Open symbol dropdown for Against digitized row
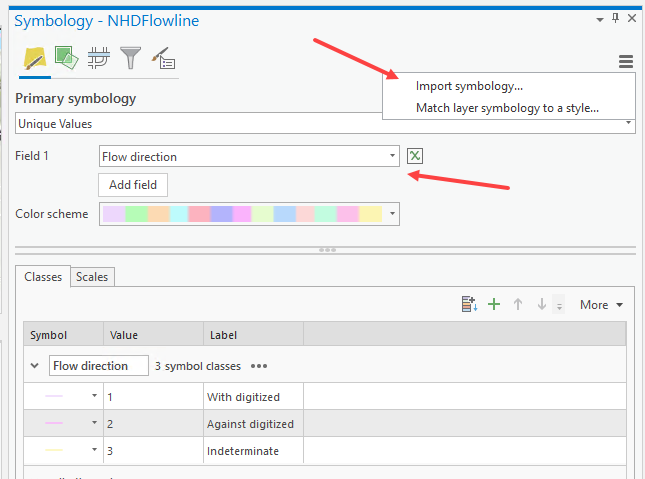This screenshot has height=479, width=645. point(94,423)
